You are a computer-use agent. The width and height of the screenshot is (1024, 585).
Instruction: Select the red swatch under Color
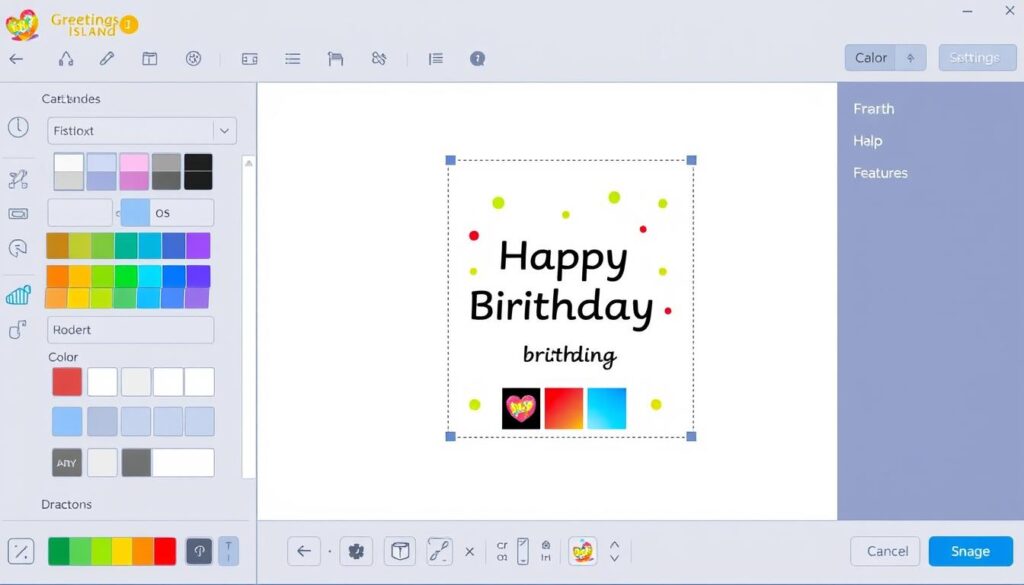point(66,381)
